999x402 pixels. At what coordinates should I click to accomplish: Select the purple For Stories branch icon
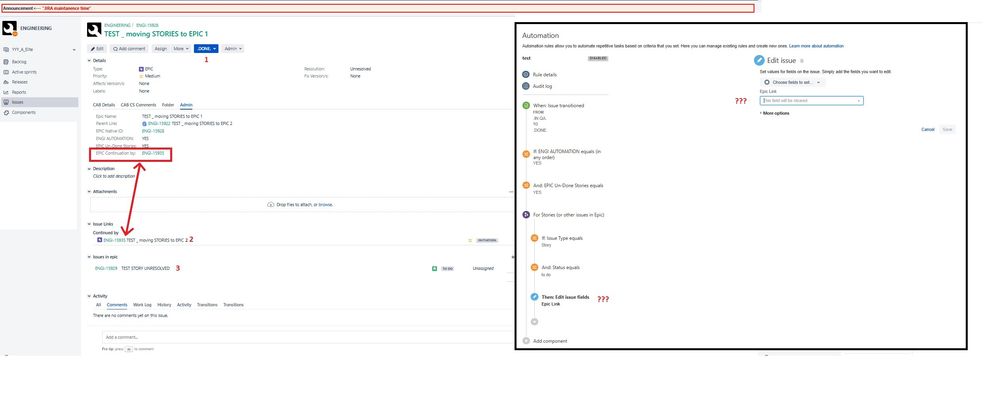(x=526, y=215)
